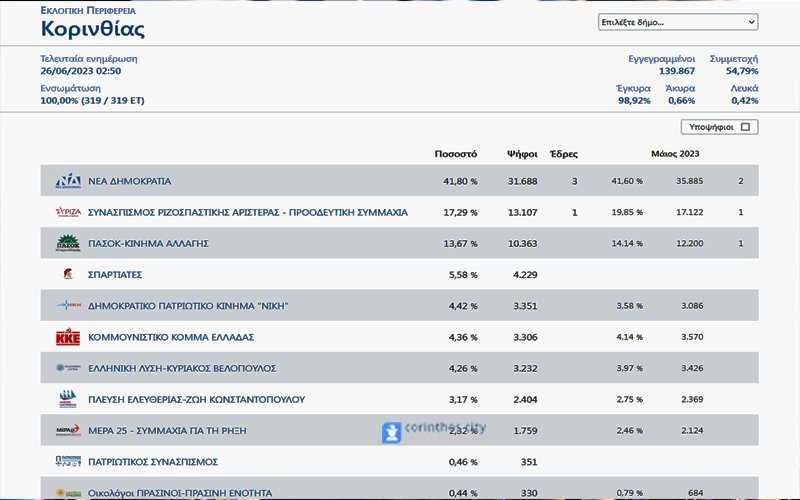
Task: Select the ΣΠΑΡΤΙΑΤΕΣ party name
Action: [x=115, y=274]
